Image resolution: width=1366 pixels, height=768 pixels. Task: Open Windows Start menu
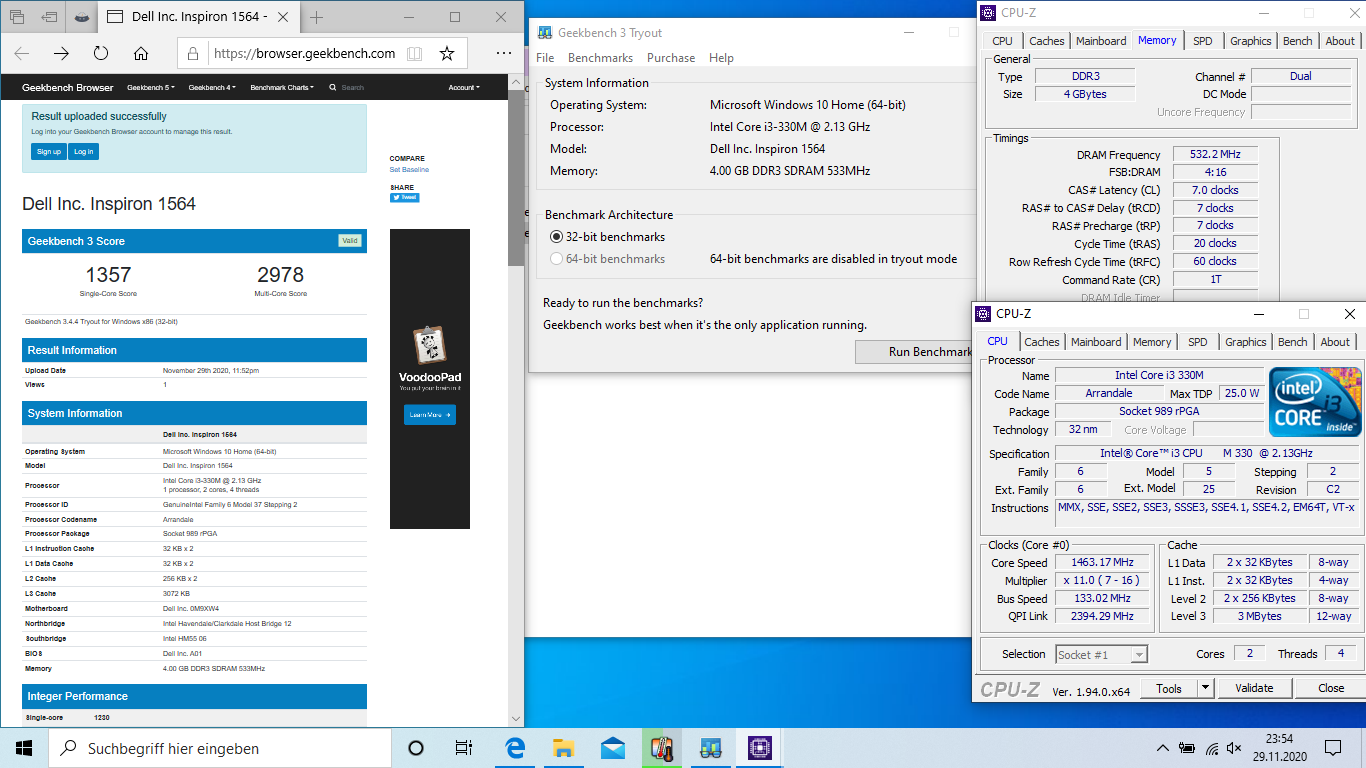click(24, 748)
